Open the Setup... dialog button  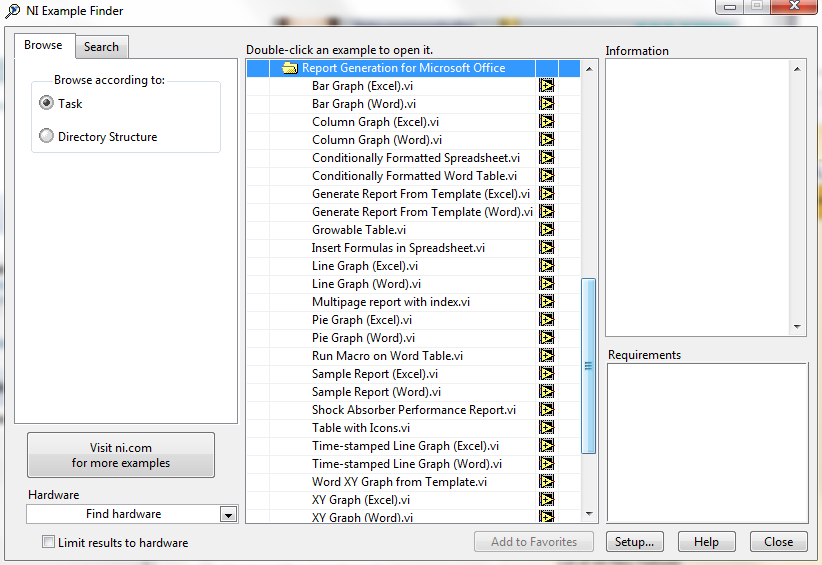click(x=634, y=542)
